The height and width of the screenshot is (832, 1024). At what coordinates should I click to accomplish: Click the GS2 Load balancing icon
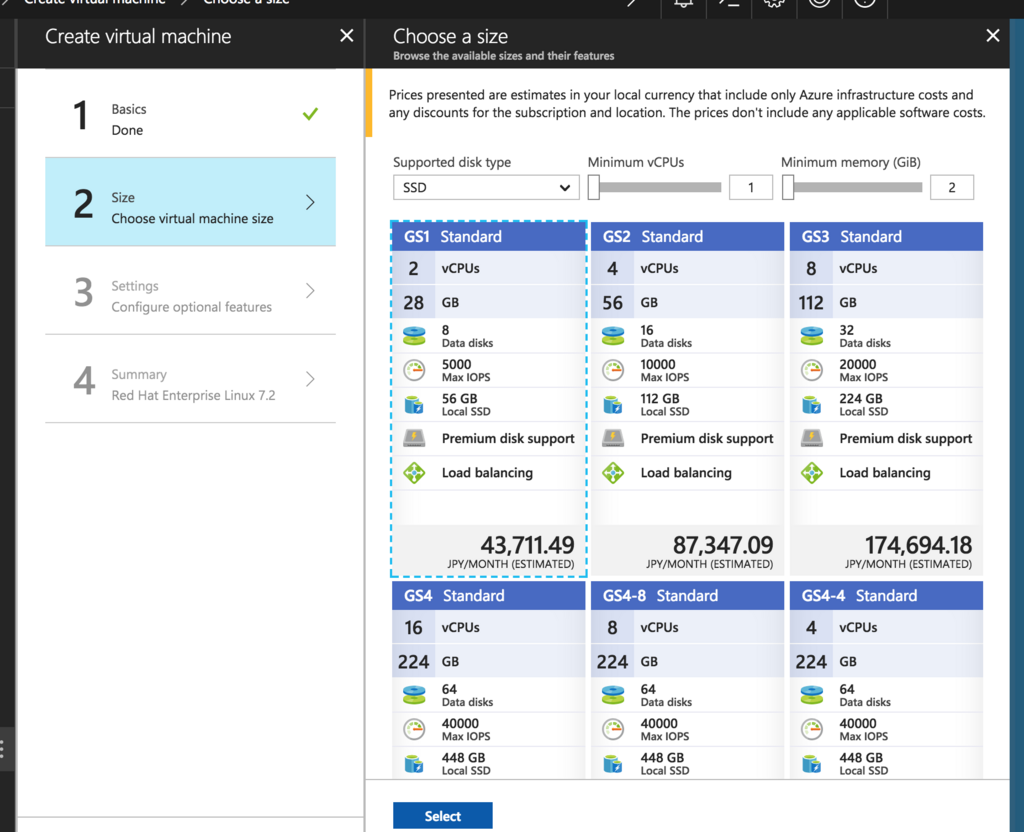(613, 472)
